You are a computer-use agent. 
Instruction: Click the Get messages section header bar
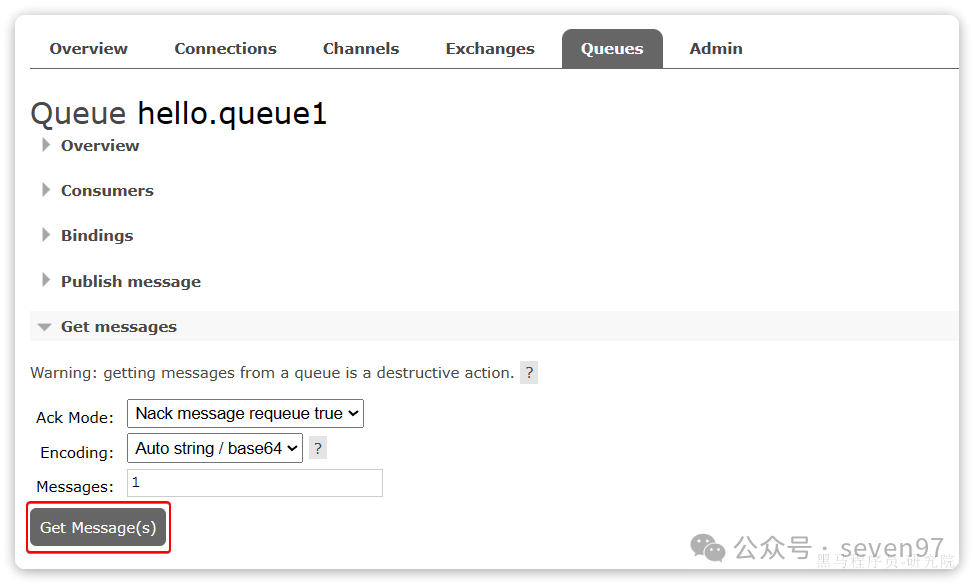pyautogui.click(x=494, y=326)
